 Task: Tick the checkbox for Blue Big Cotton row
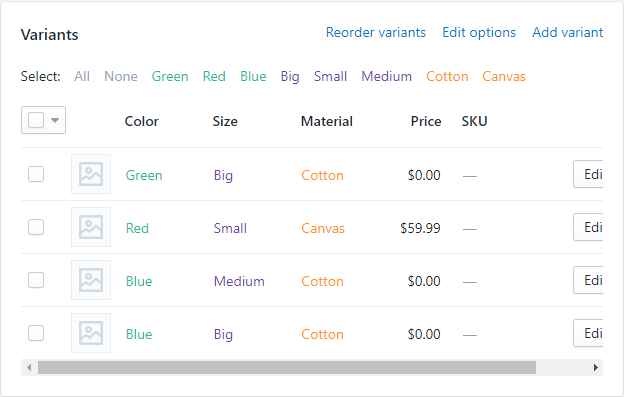(x=36, y=333)
